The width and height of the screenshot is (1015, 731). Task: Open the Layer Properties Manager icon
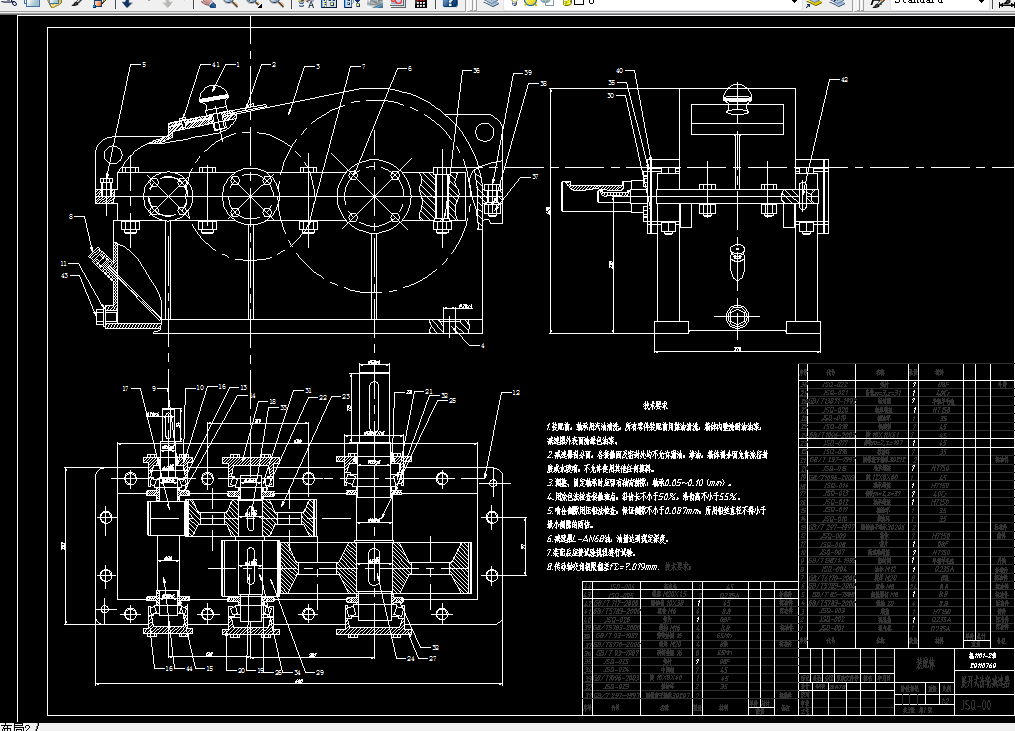click(x=492, y=5)
